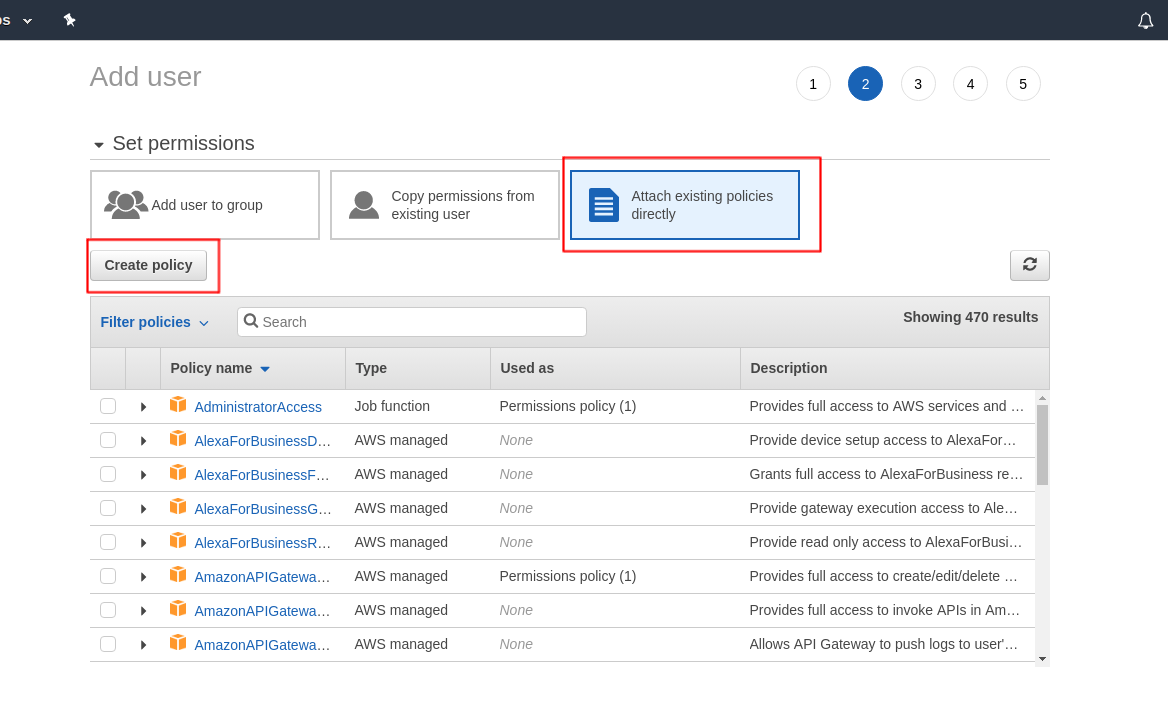Go to step 3 of wizard
Image resolution: width=1168 pixels, height=713 pixels.
pos(917,84)
